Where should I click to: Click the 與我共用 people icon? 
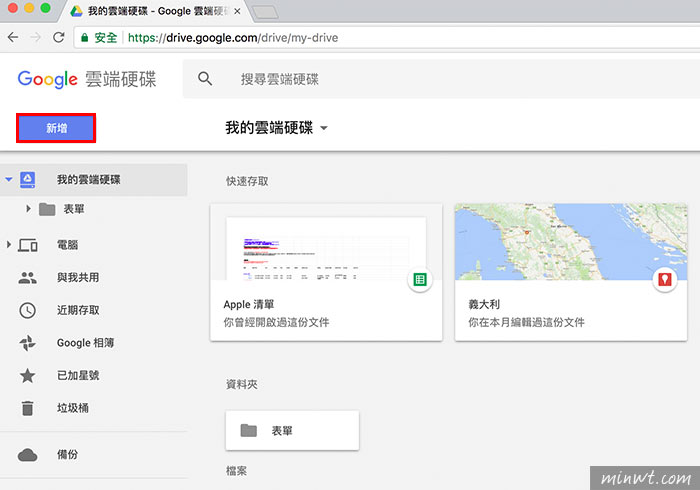(28, 278)
